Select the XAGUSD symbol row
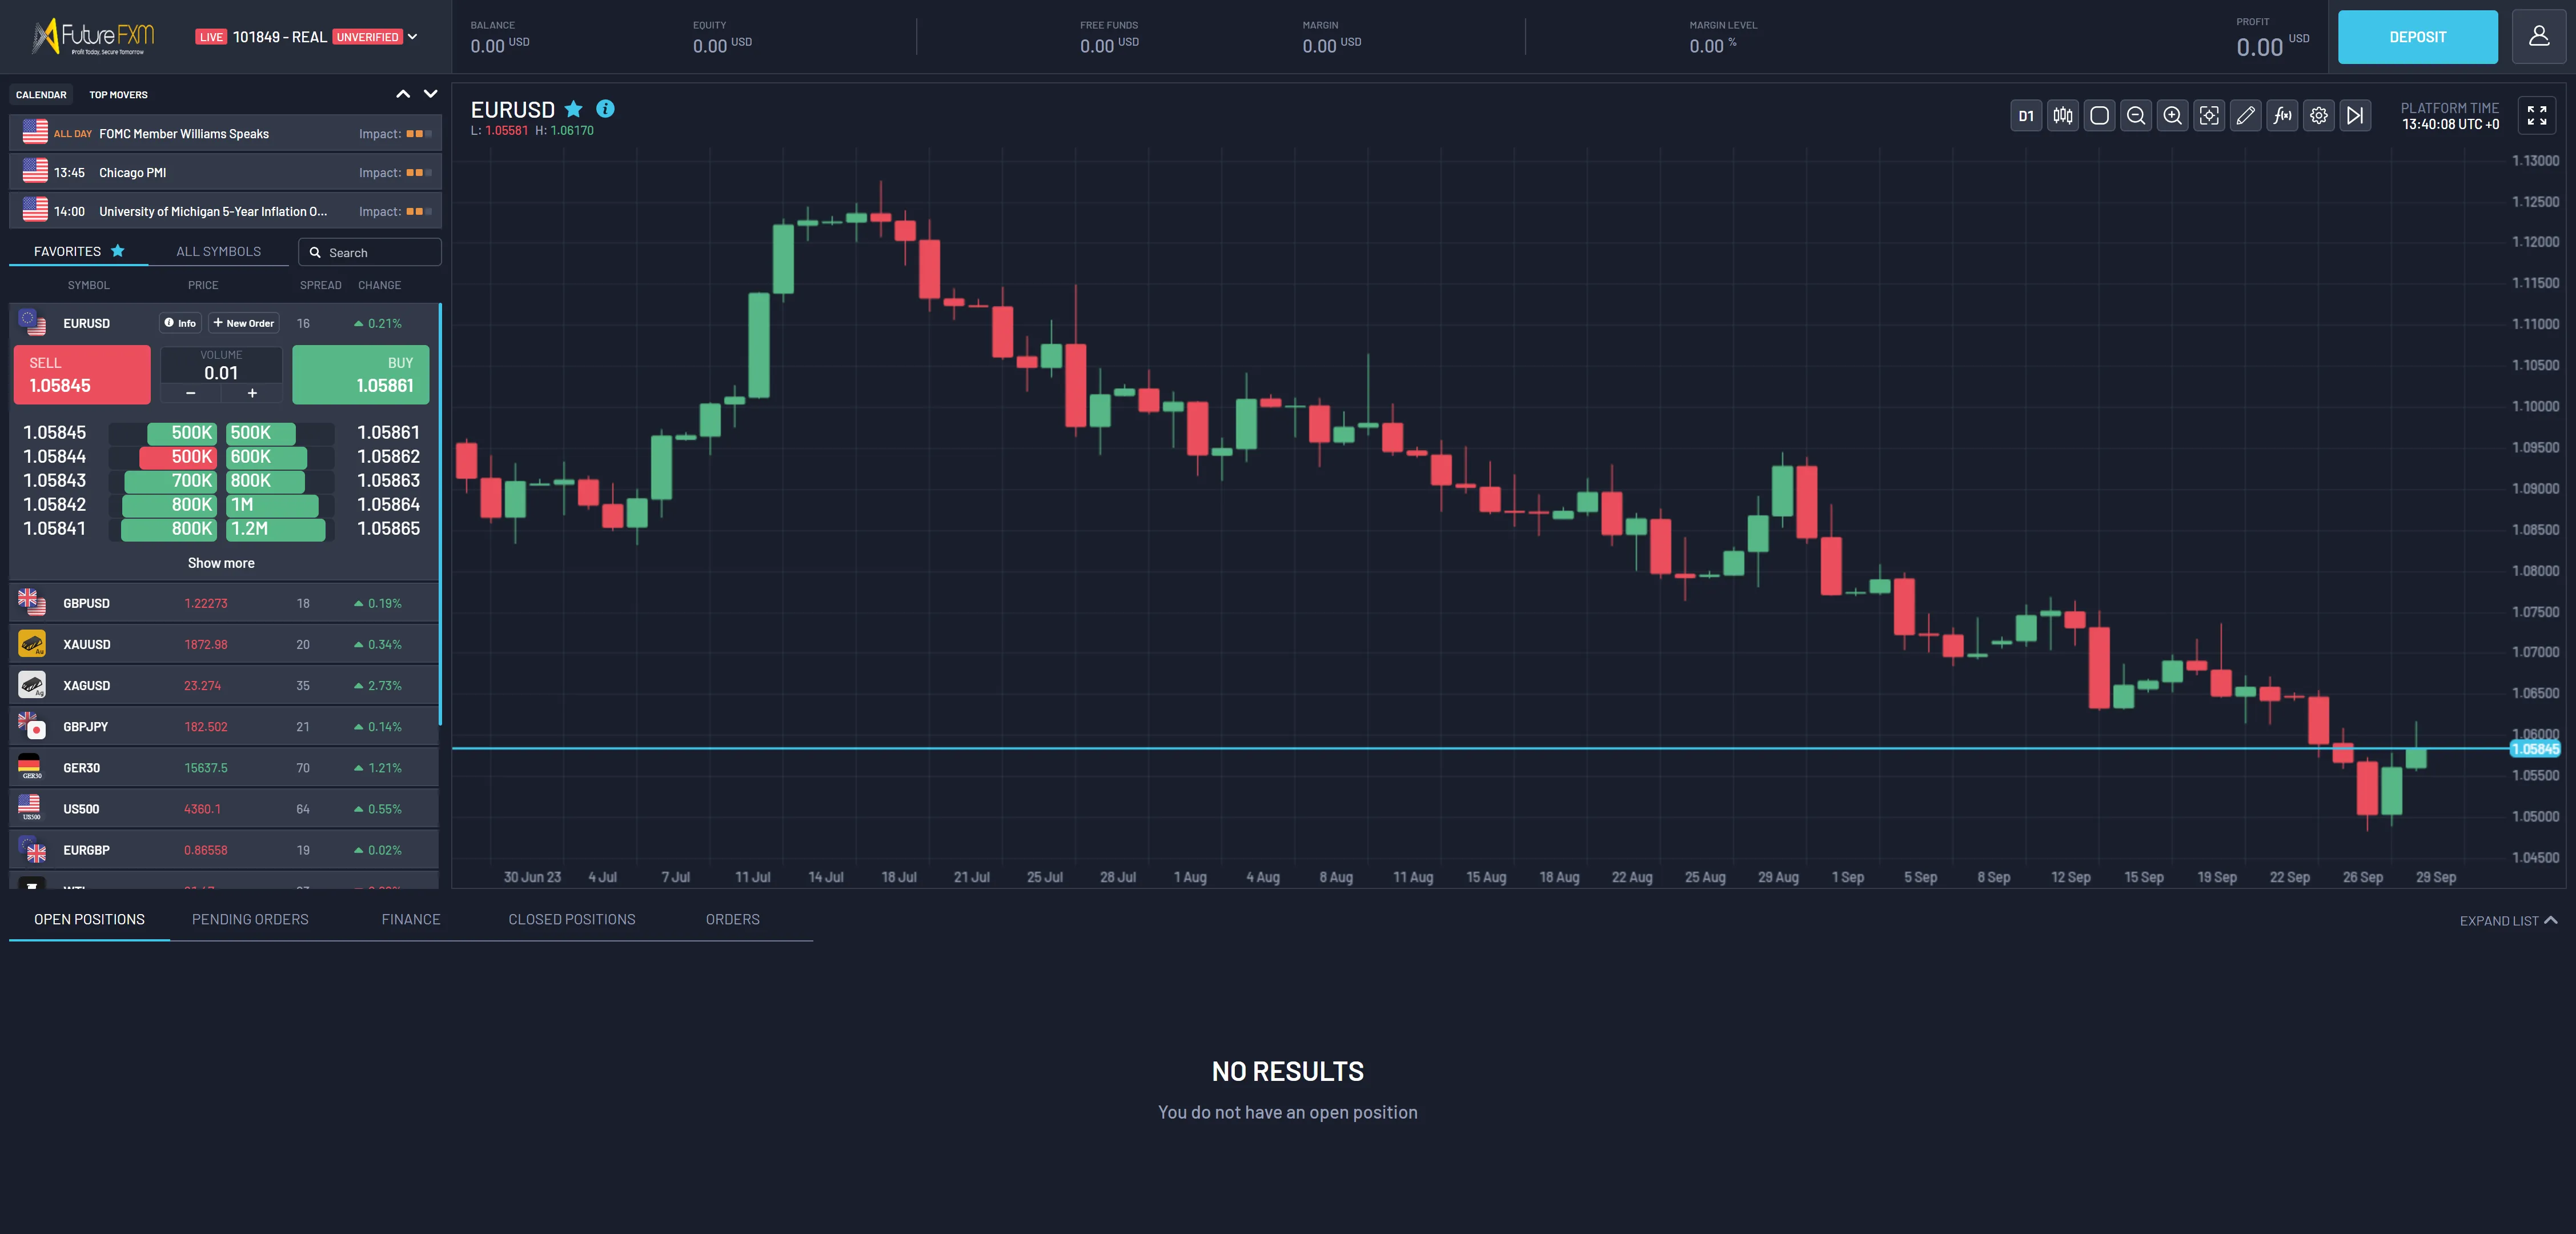This screenshot has width=2576, height=1234. click(224, 685)
